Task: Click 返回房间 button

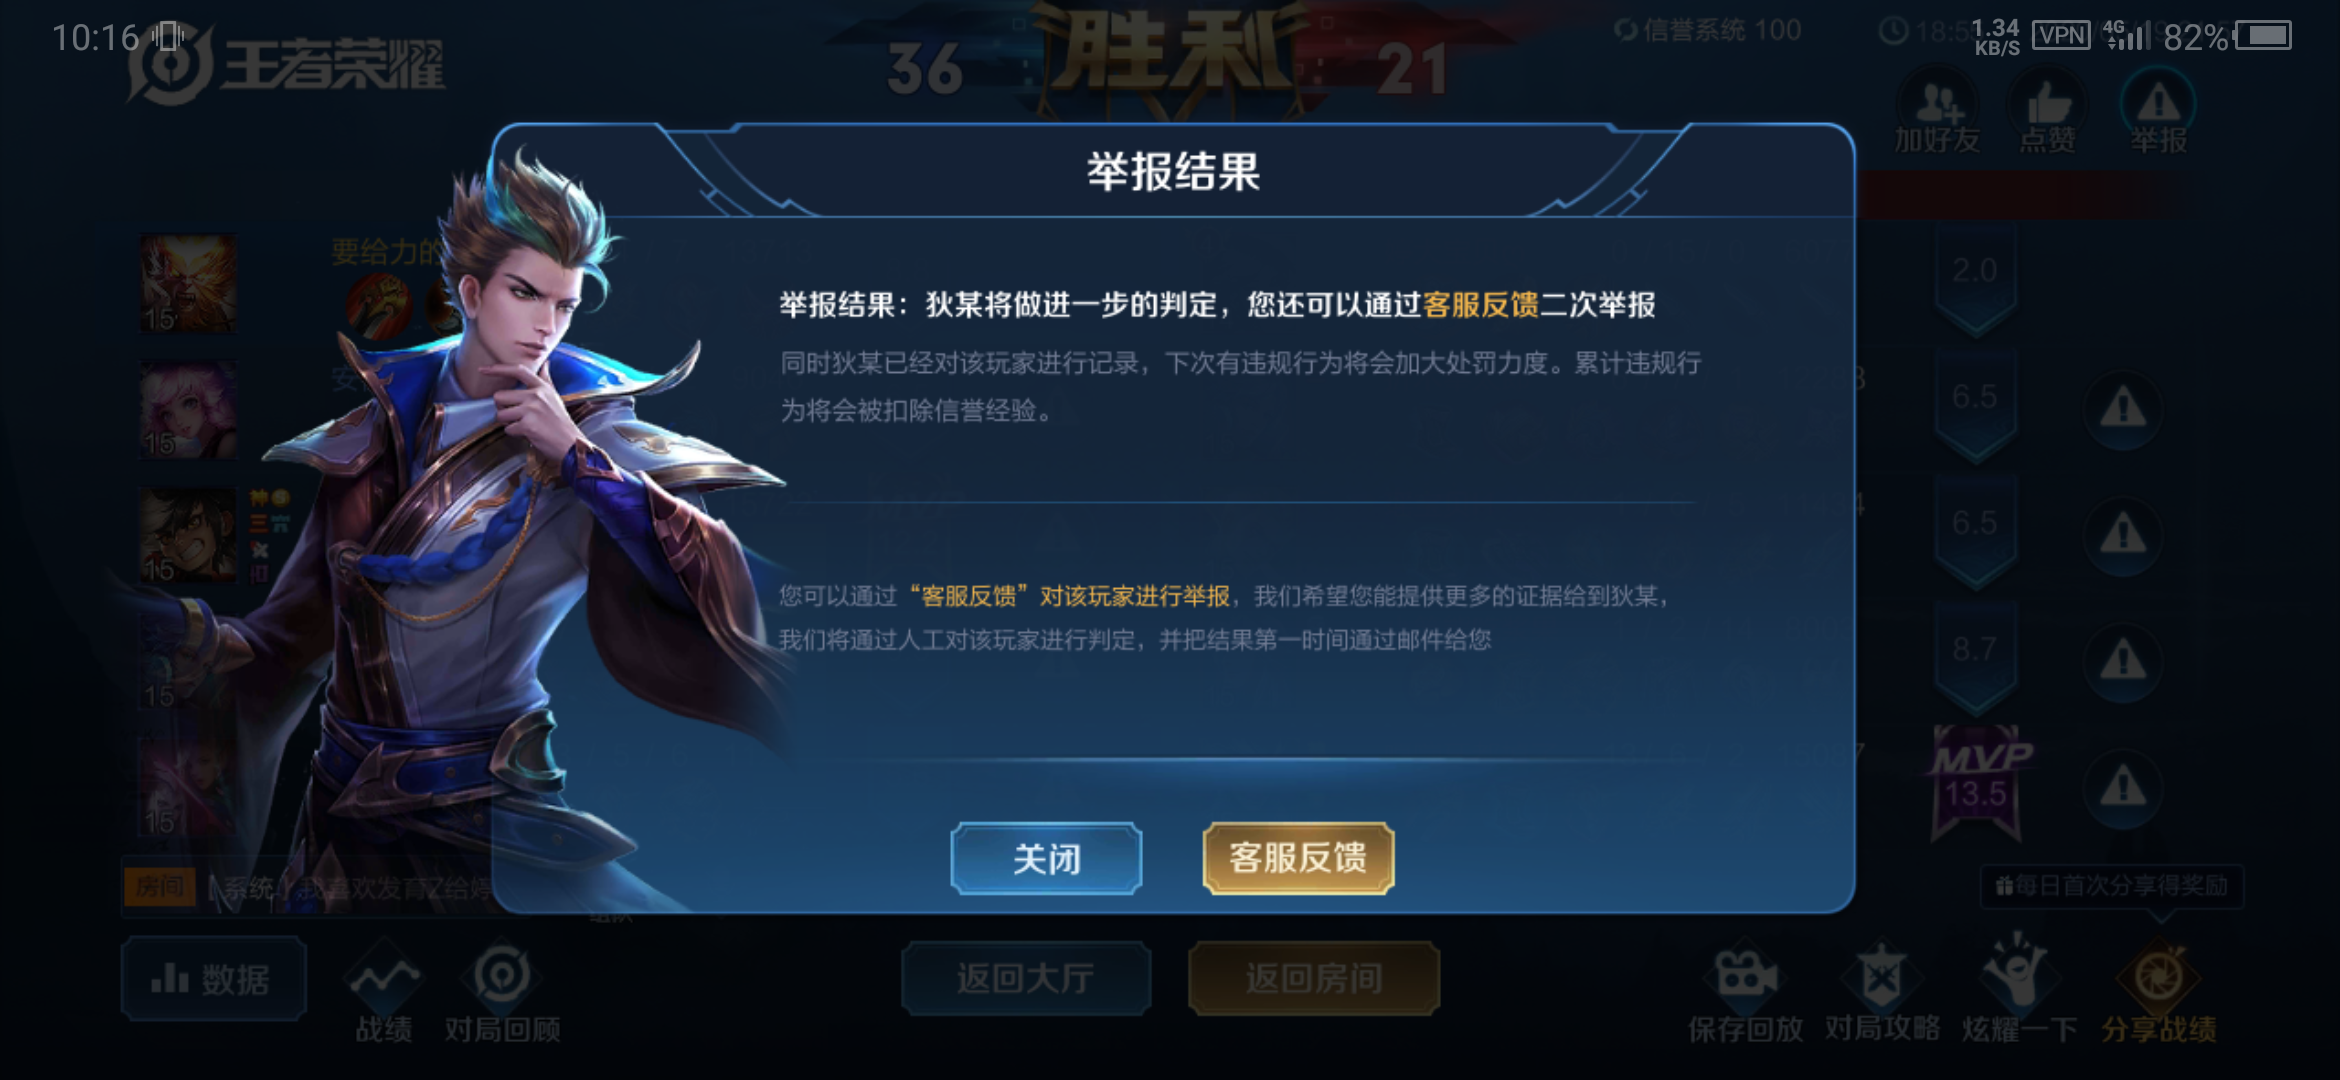Action: tap(1314, 978)
